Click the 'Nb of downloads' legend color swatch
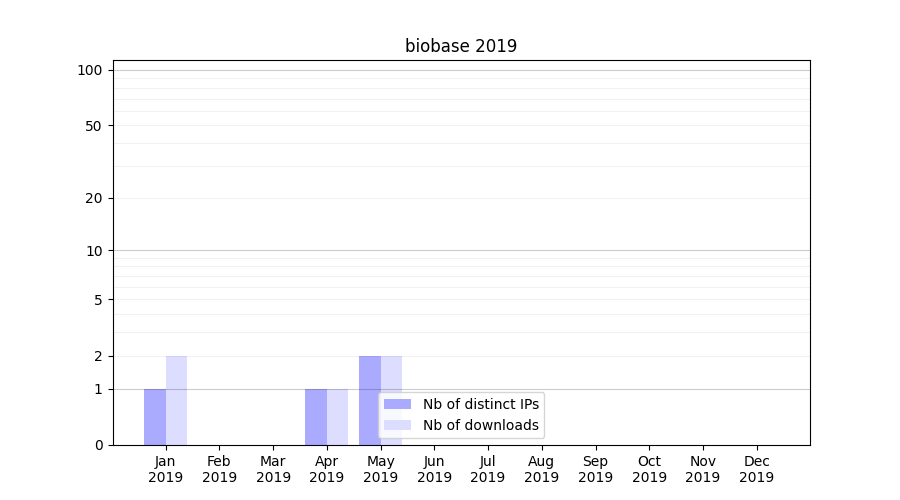The height and width of the screenshot is (500, 900). [397, 425]
